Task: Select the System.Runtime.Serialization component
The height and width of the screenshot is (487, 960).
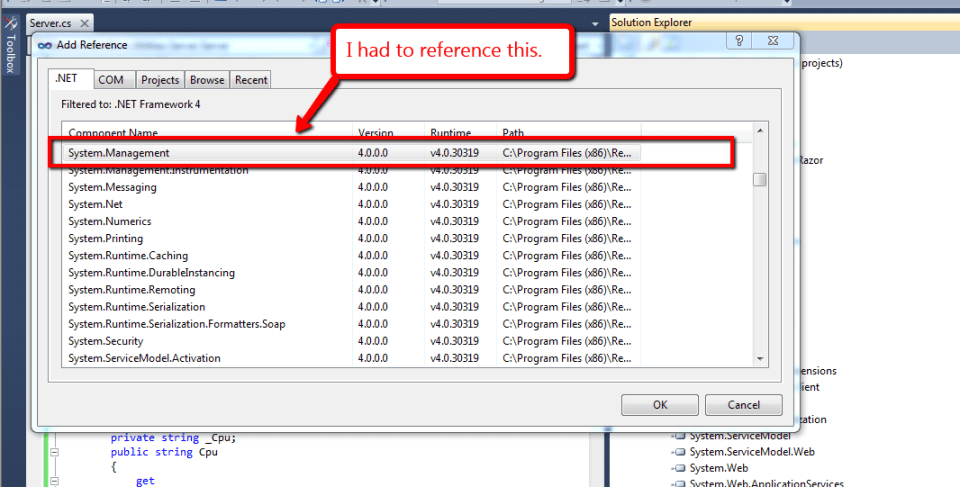Action: (137, 308)
